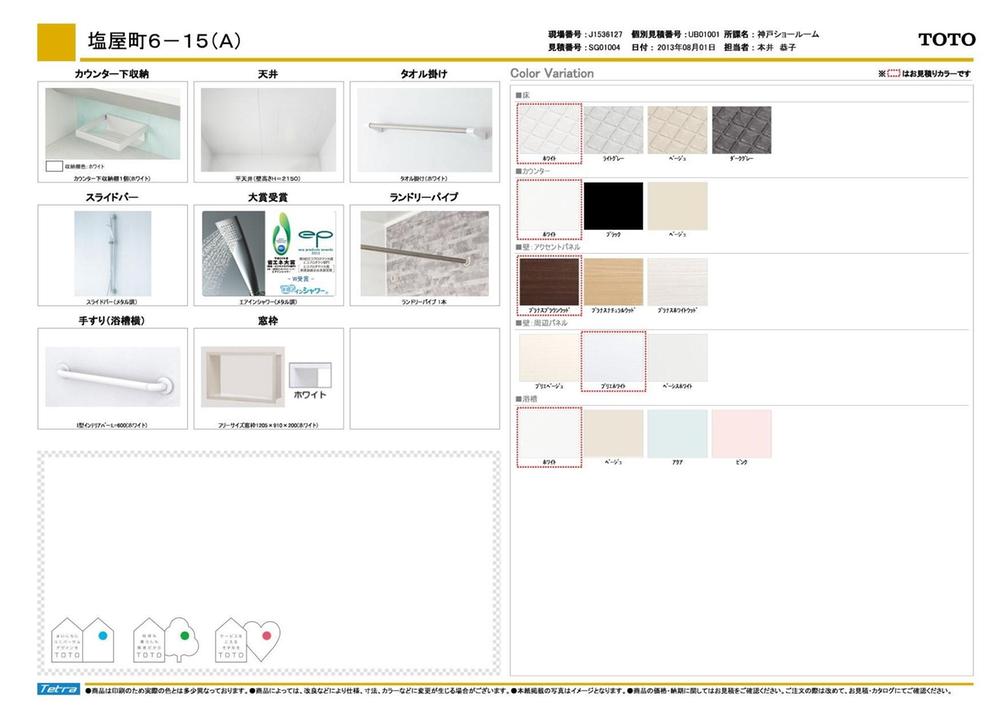Choose the aqua bathtub color swatch
The width and height of the screenshot is (1000, 706).
tap(677, 433)
